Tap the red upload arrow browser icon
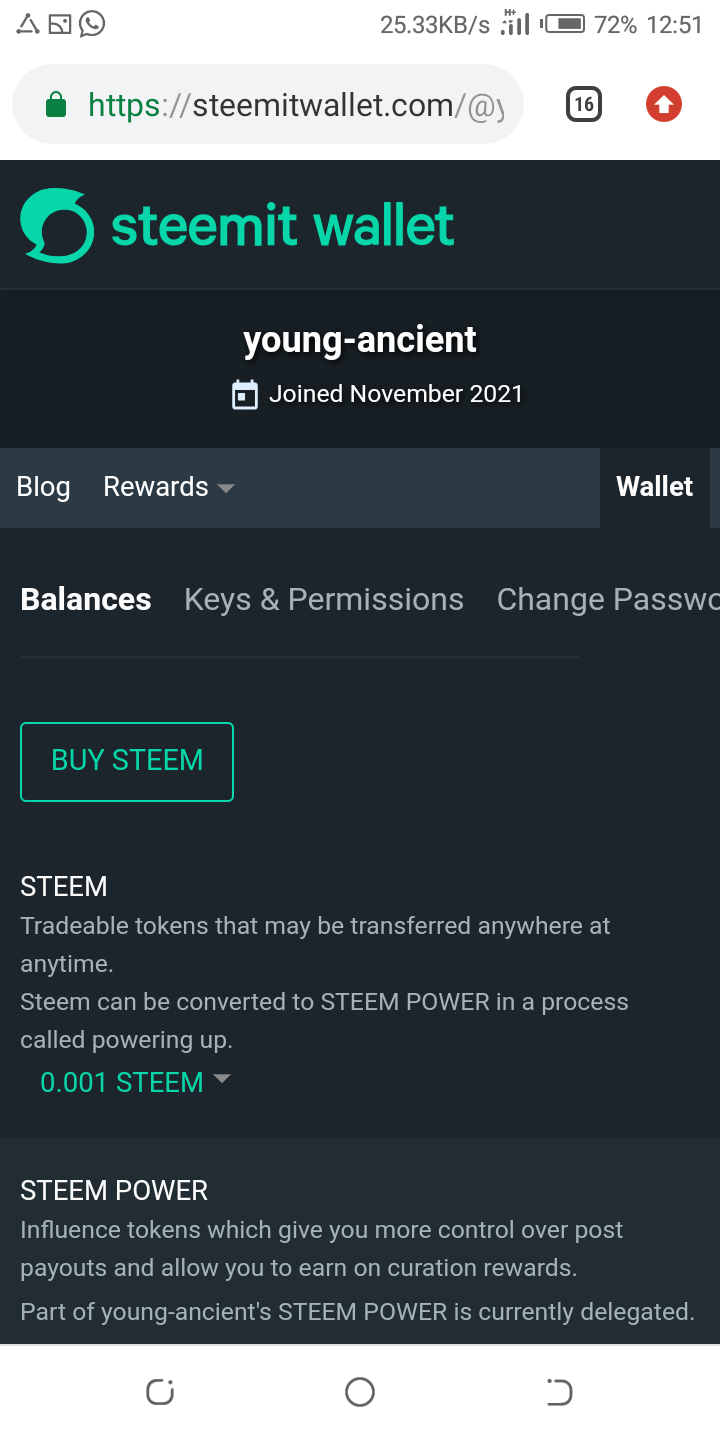This screenshot has height=1440, width=720. pos(663,104)
